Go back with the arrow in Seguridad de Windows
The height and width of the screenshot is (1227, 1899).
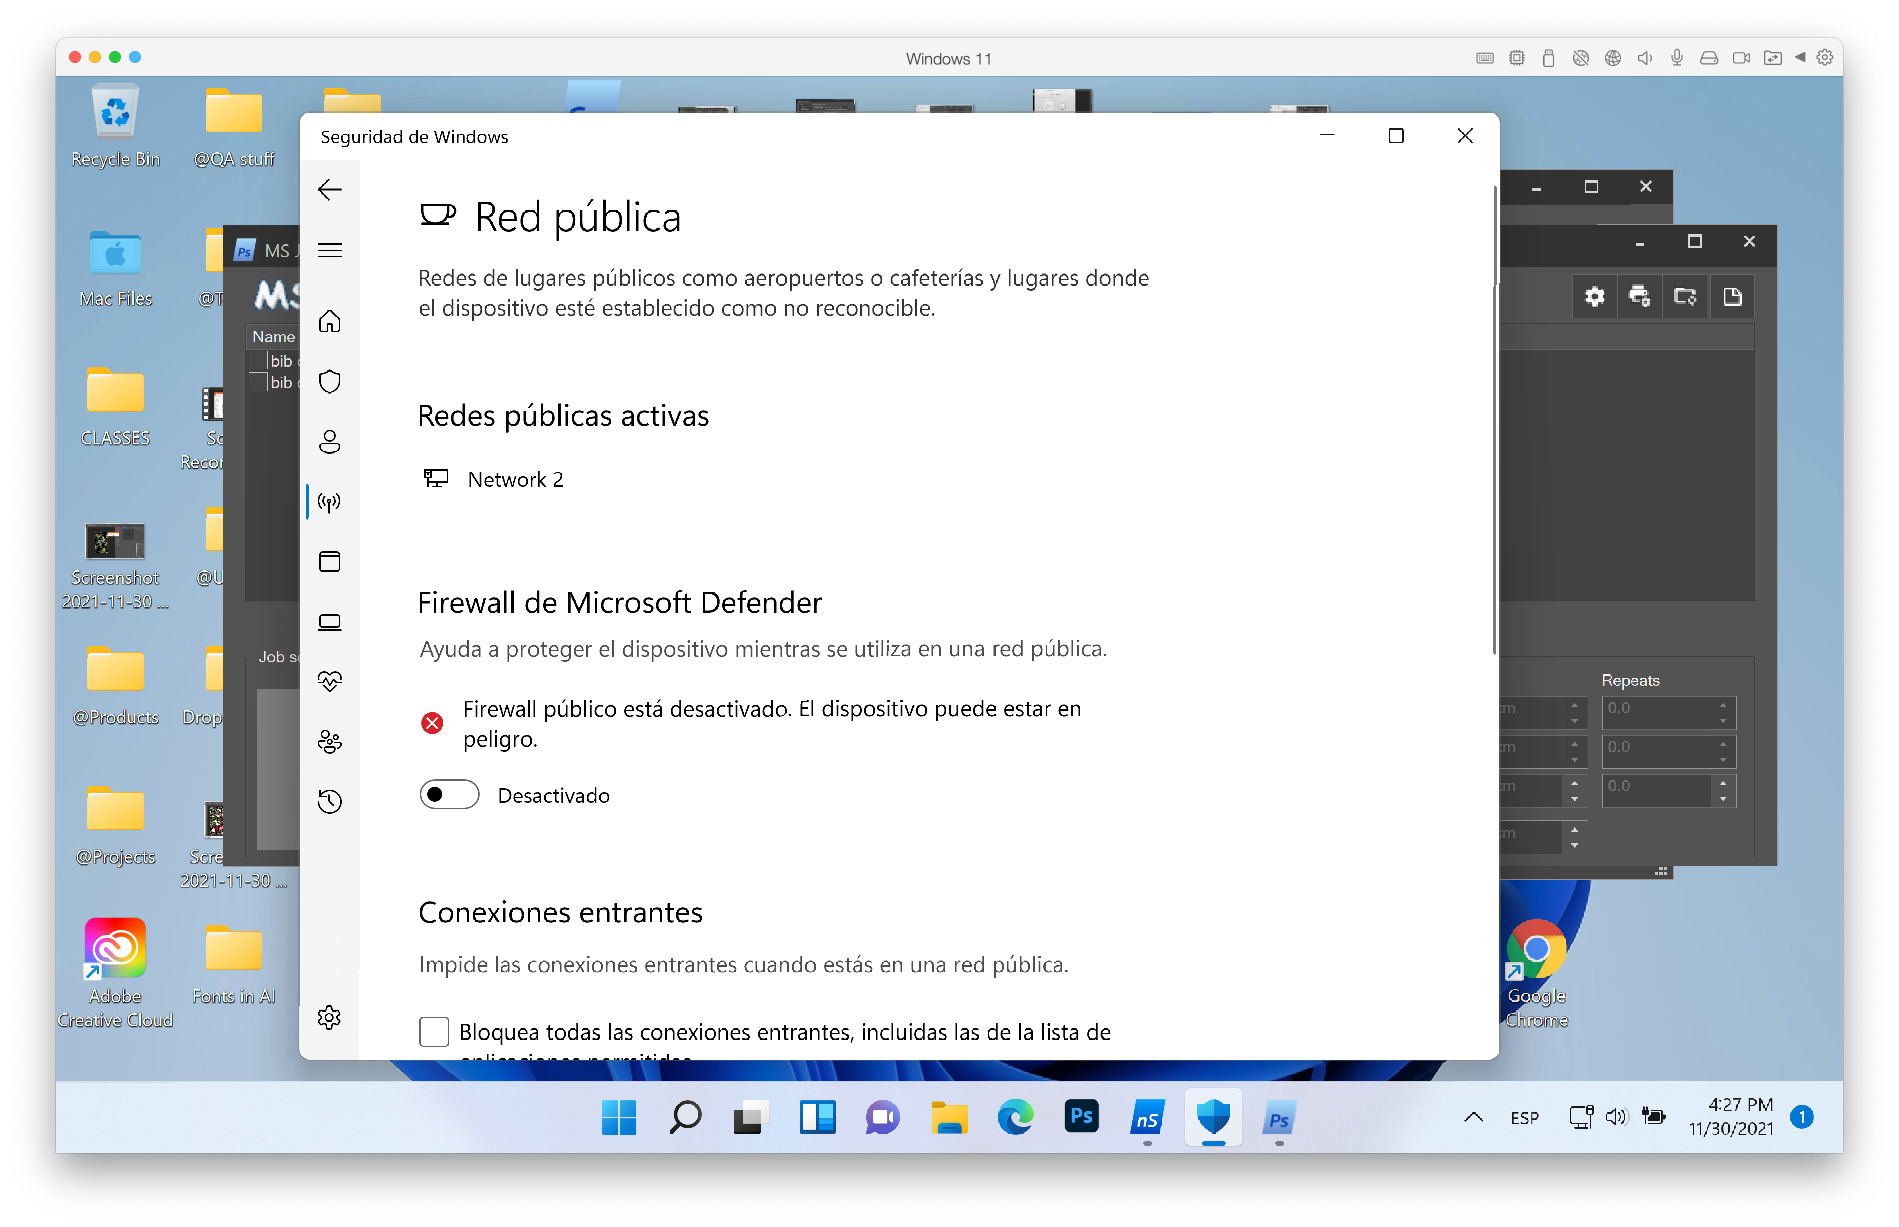pos(330,190)
